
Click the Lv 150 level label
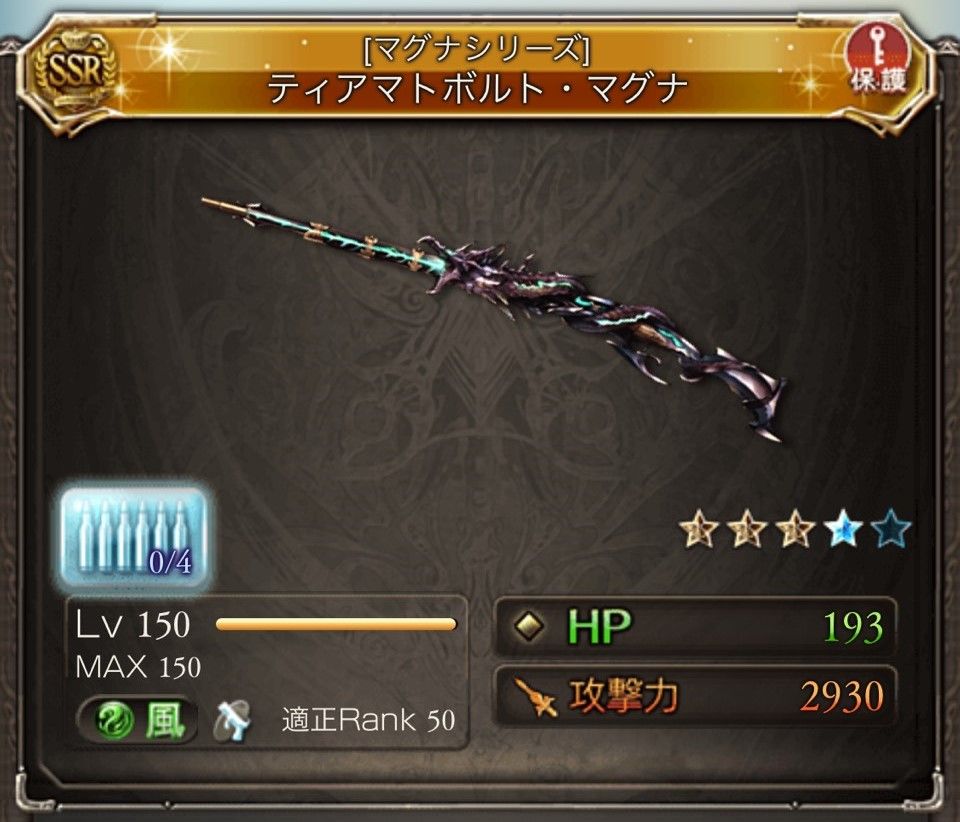point(132,625)
